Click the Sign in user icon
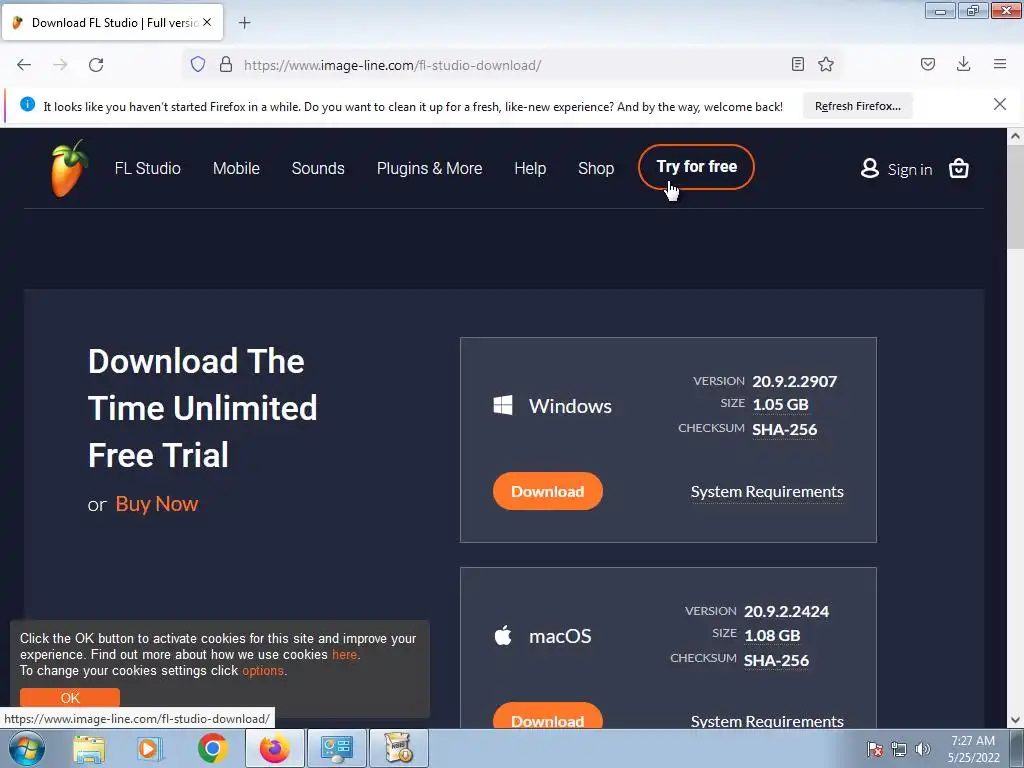 [870, 168]
